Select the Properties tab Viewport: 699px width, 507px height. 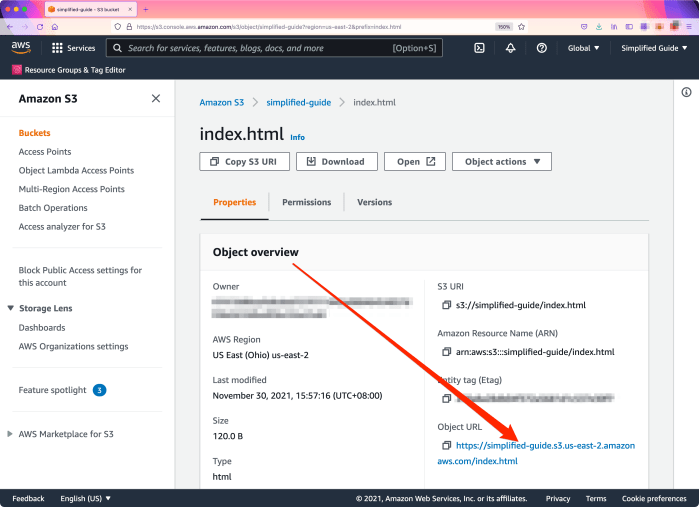(x=234, y=202)
